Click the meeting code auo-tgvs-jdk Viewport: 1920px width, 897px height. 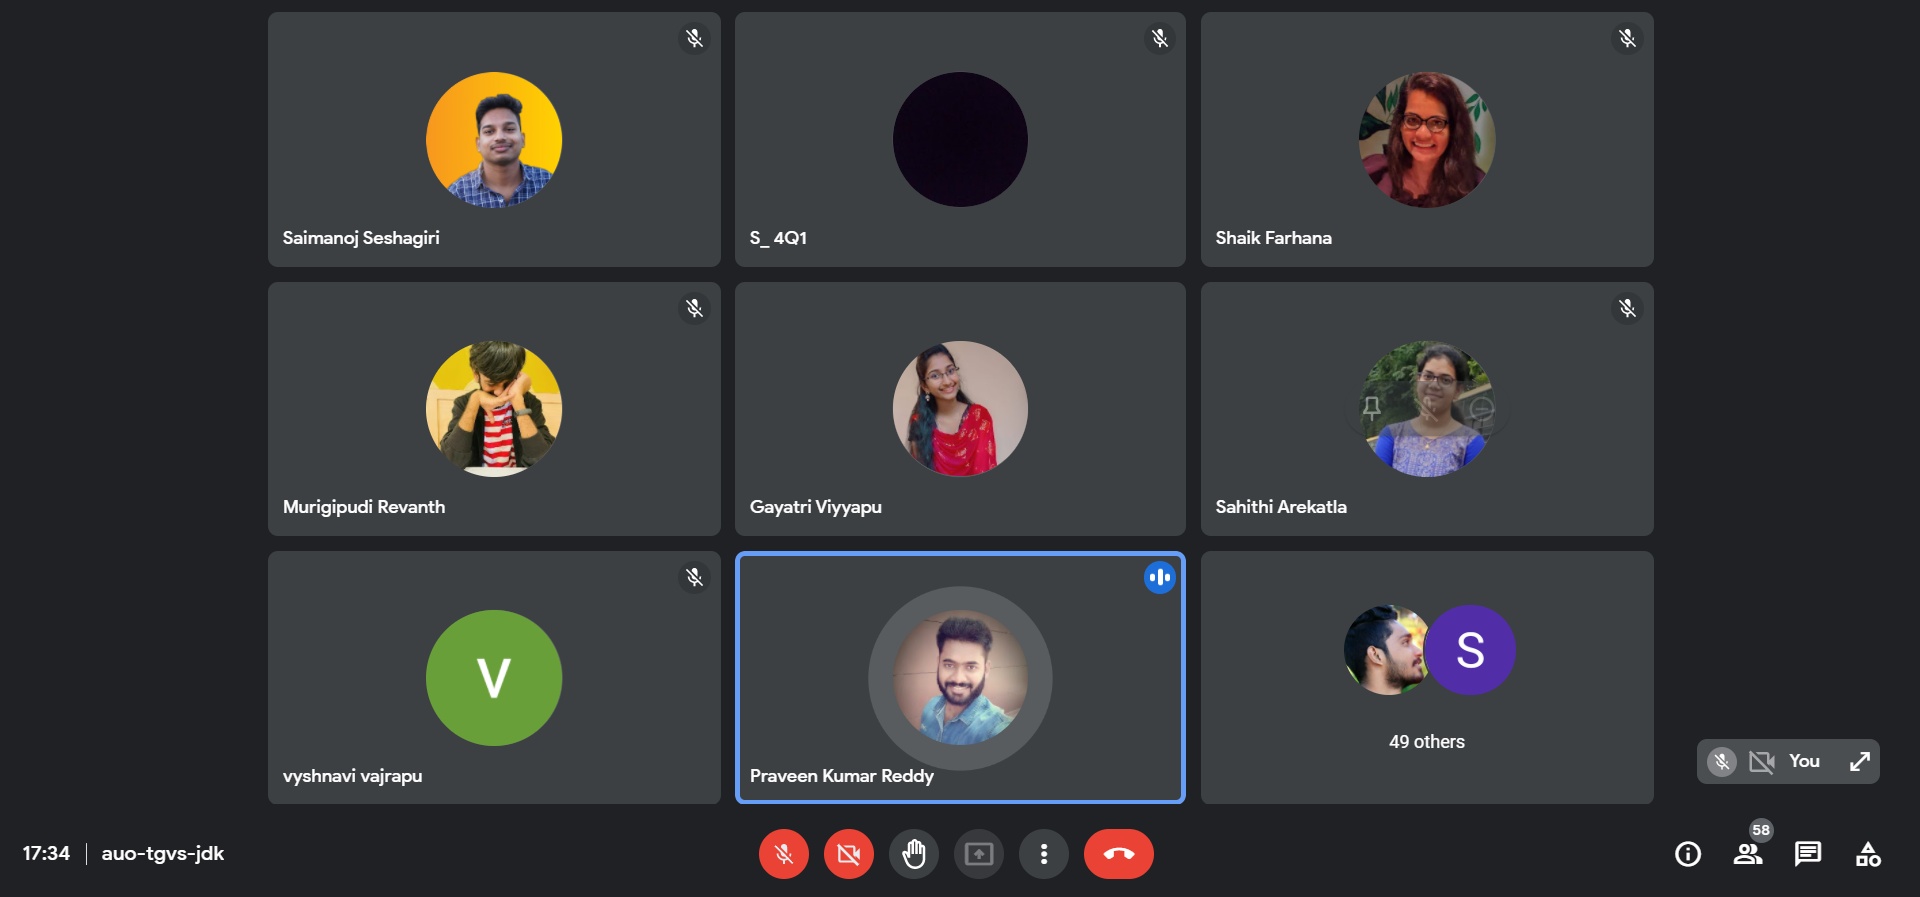pyautogui.click(x=163, y=854)
